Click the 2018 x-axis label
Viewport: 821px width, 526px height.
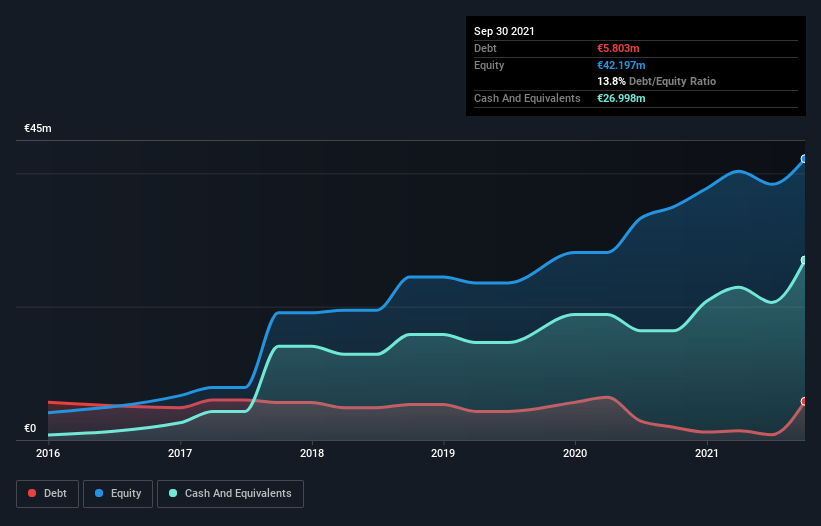point(312,453)
